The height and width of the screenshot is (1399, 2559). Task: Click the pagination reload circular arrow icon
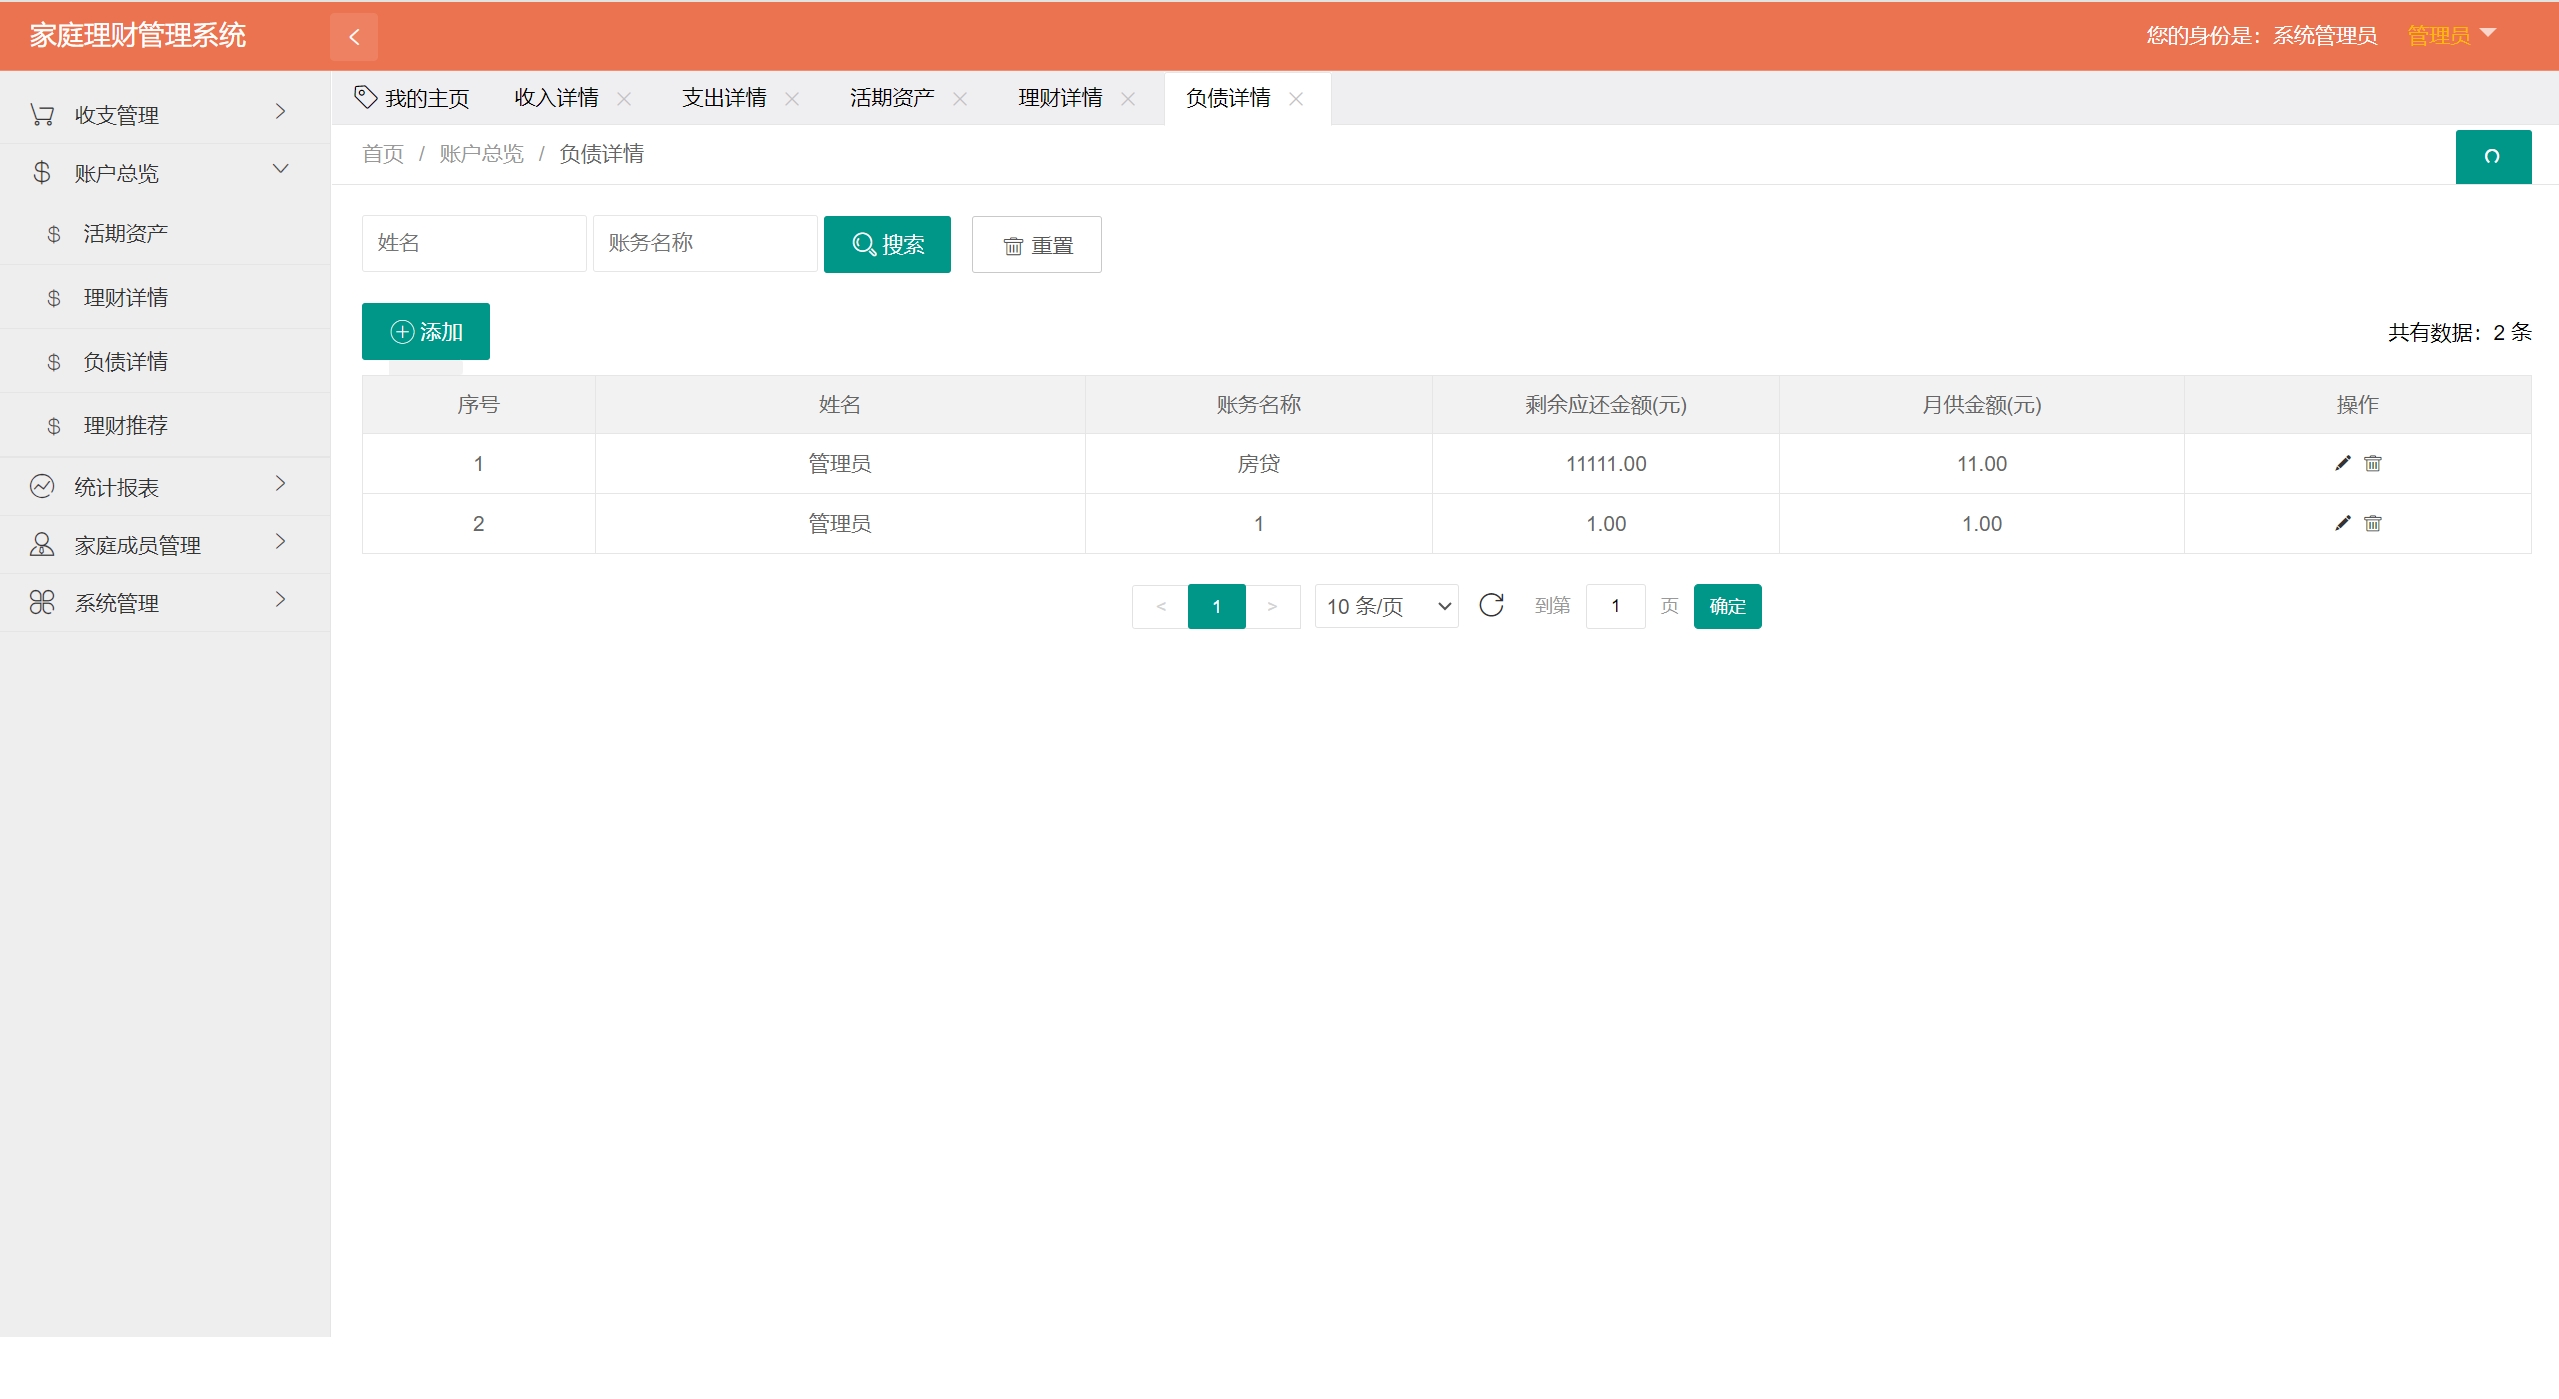tap(1491, 605)
